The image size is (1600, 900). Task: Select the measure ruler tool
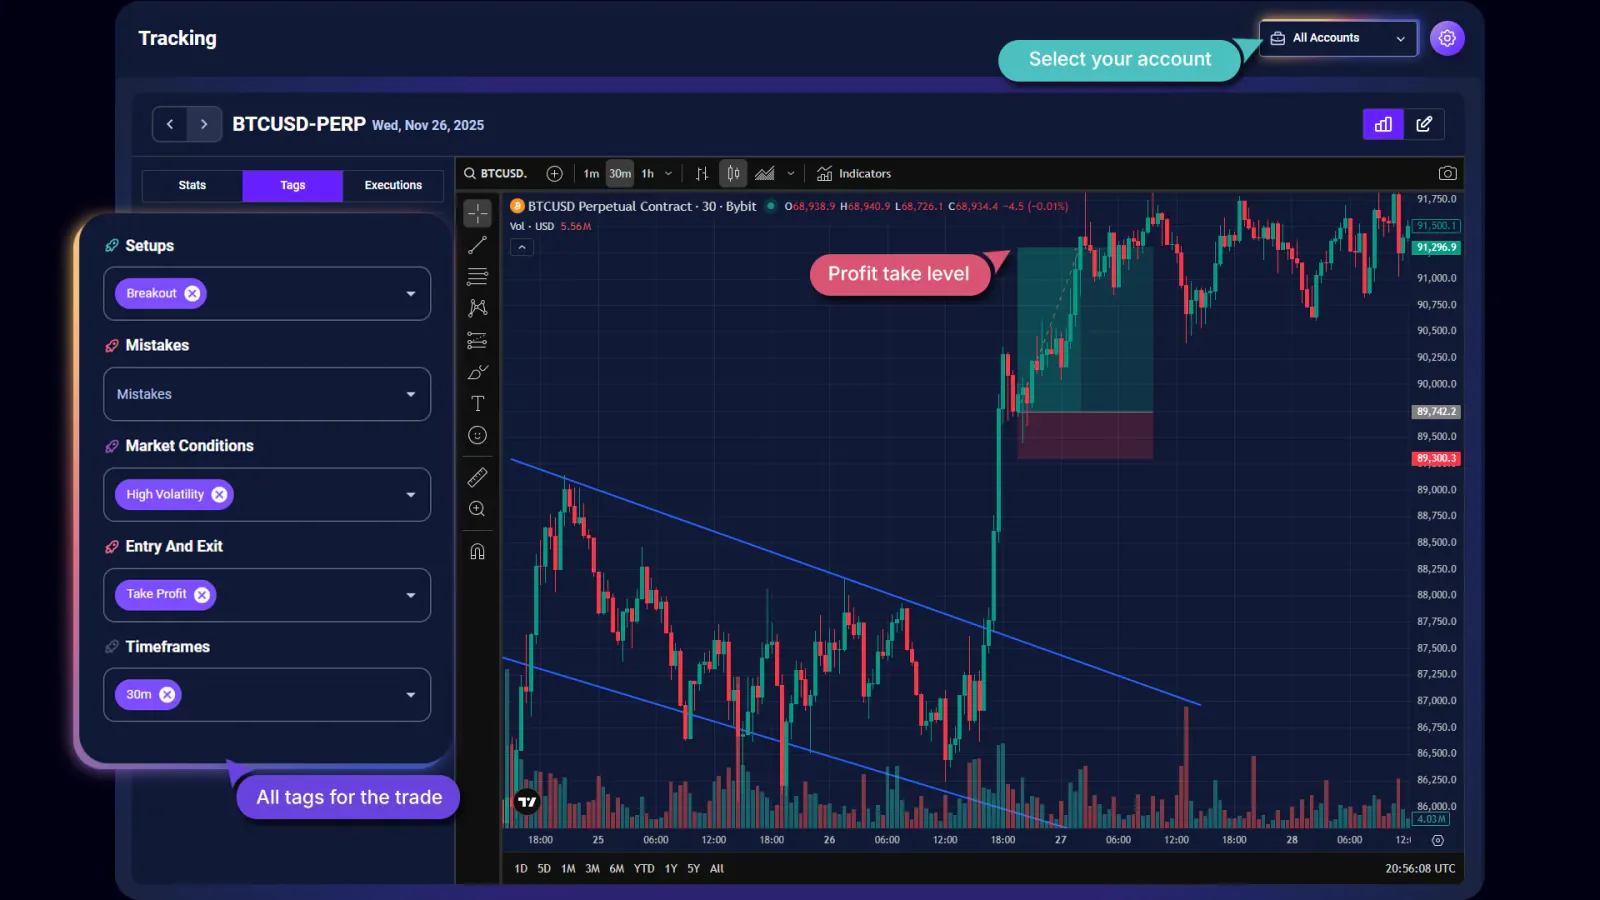tap(477, 478)
